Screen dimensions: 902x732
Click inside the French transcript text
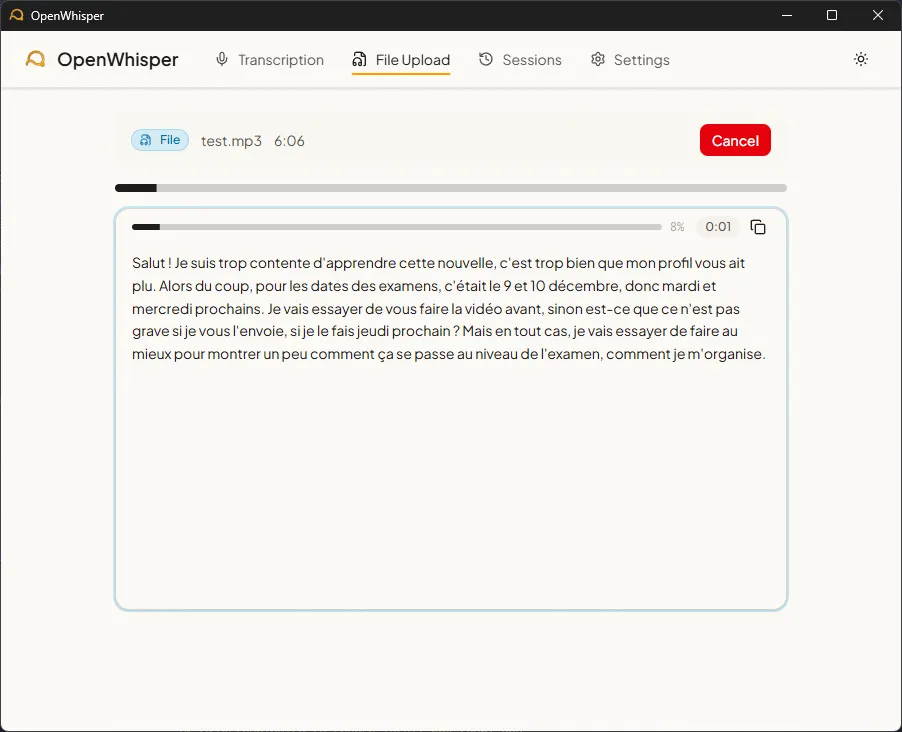(x=449, y=309)
